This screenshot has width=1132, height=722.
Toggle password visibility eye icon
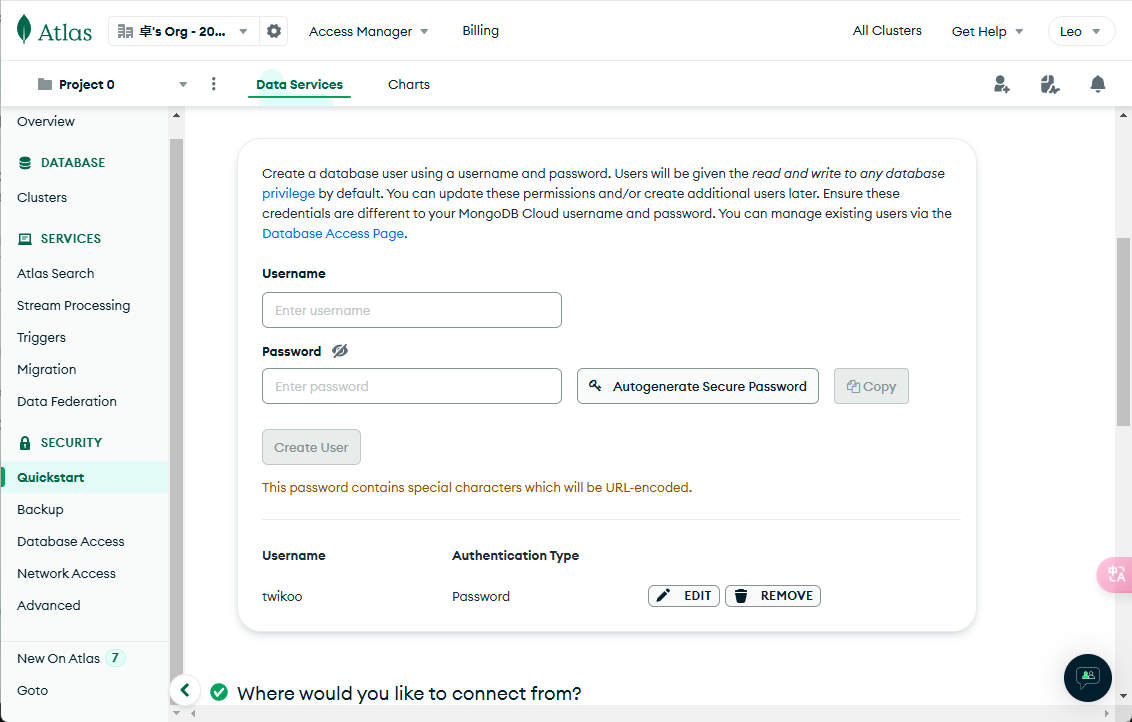click(x=340, y=351)
